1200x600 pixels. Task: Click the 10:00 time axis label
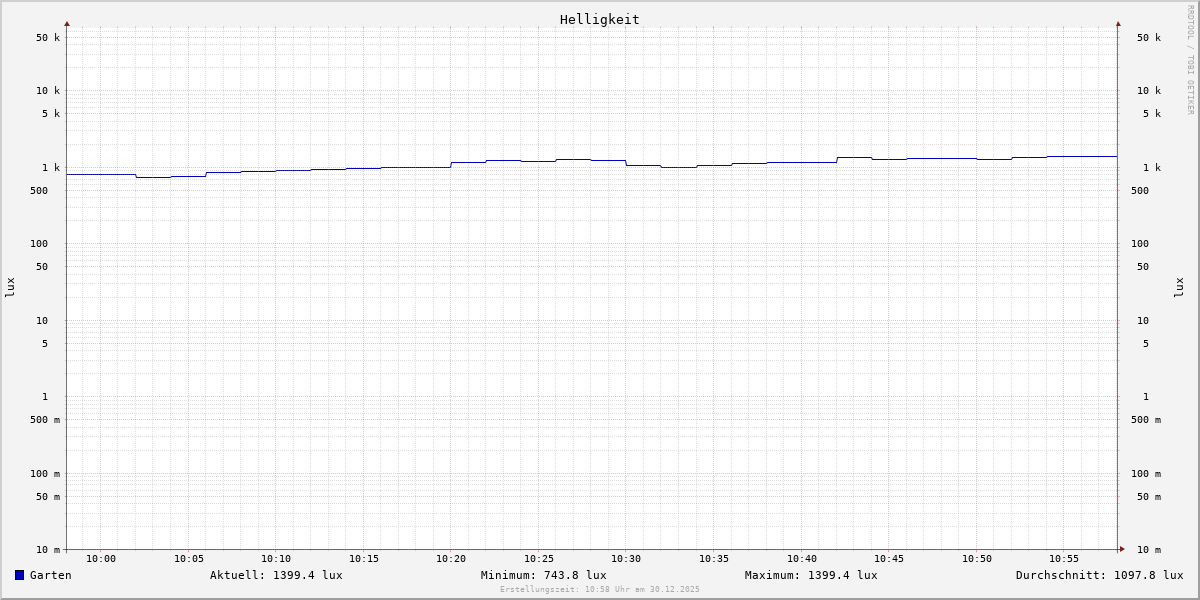click(x=101, y=559)
